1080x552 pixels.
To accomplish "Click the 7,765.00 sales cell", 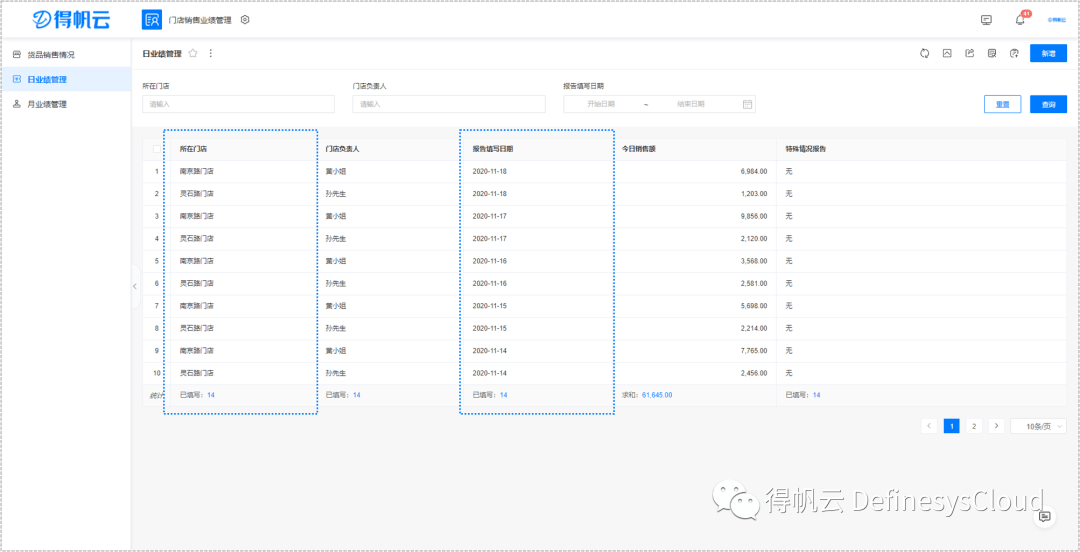I will pyautogui.click(x=754, y=350).
